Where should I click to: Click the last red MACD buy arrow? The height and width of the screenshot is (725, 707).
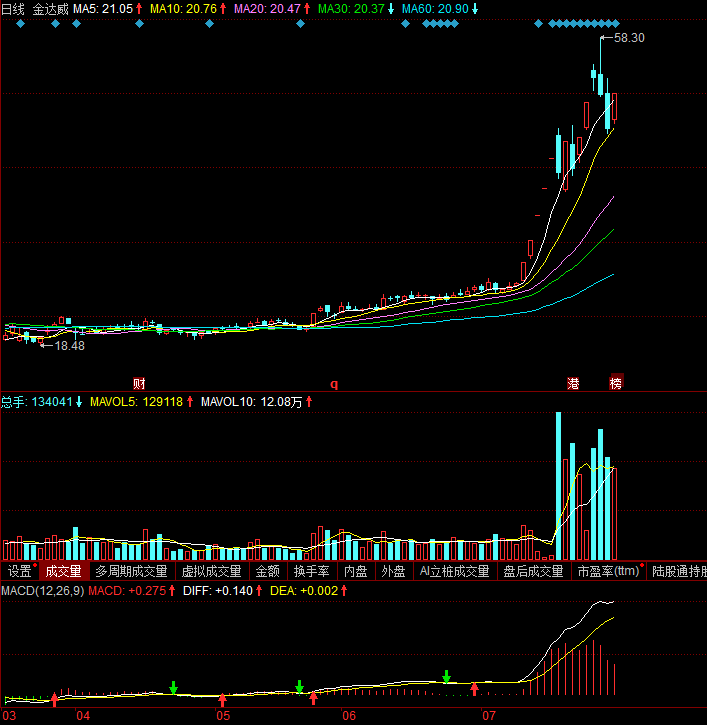click(474, 688)
